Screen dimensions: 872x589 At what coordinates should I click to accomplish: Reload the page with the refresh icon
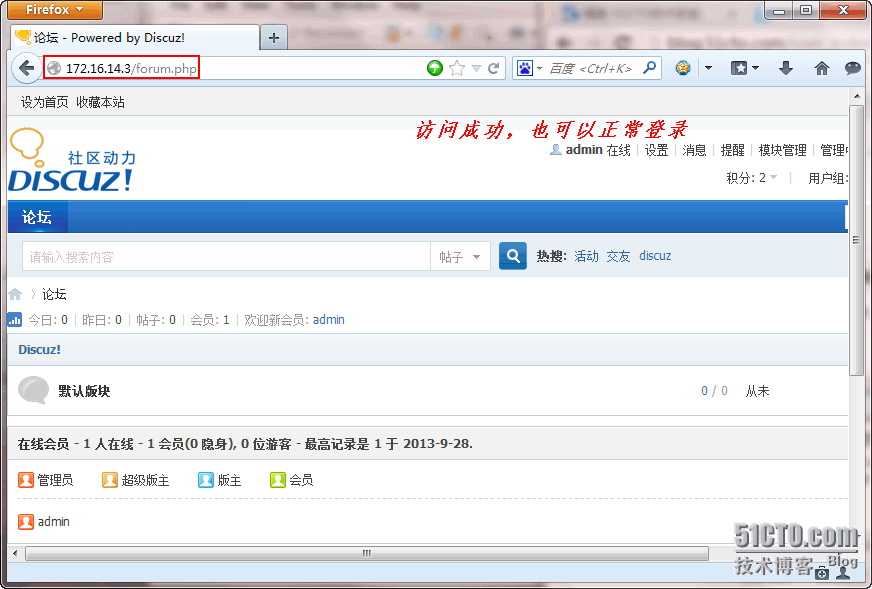tap(493, 68)
